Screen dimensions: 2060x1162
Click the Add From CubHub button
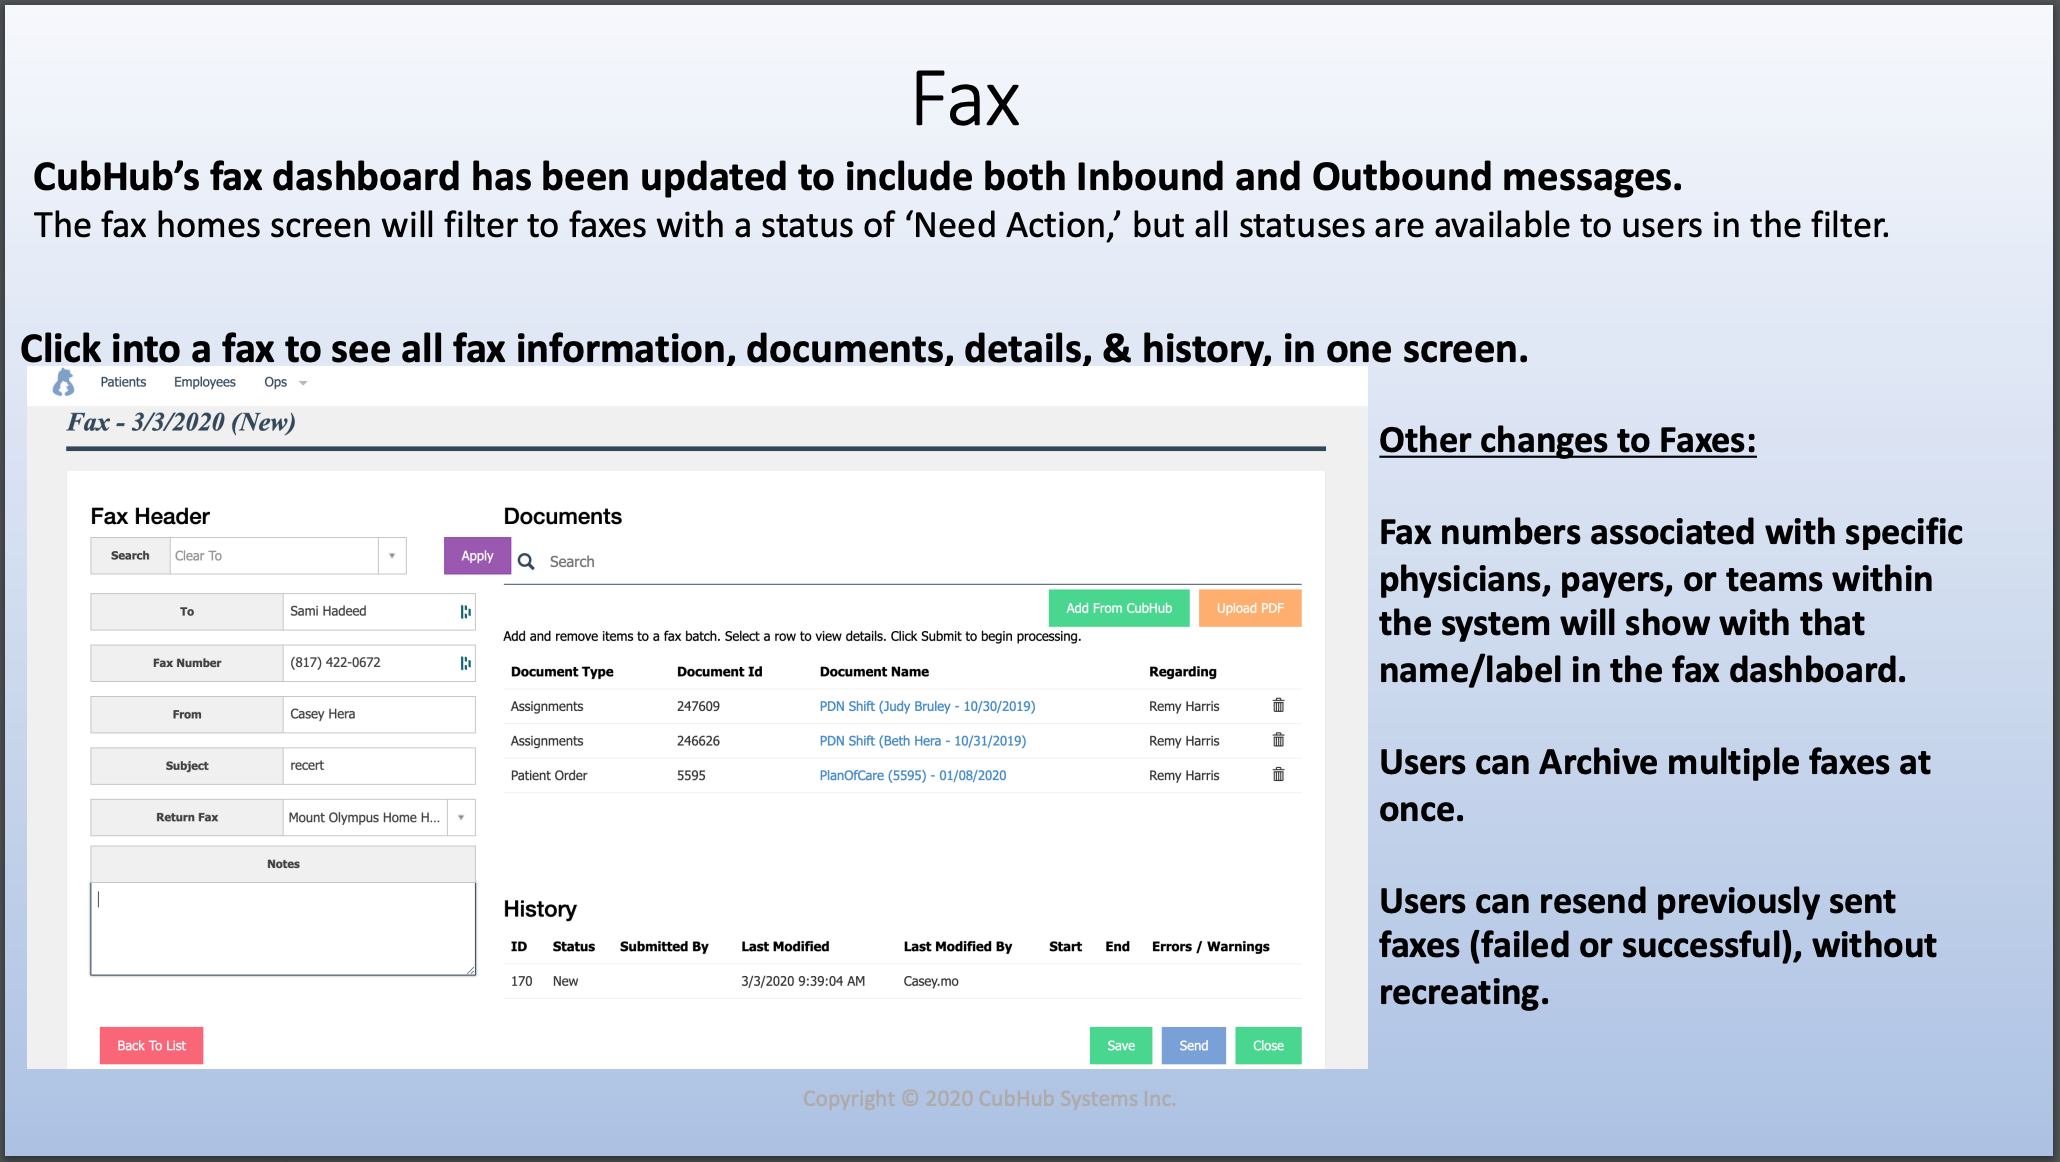click(1119, 608)
